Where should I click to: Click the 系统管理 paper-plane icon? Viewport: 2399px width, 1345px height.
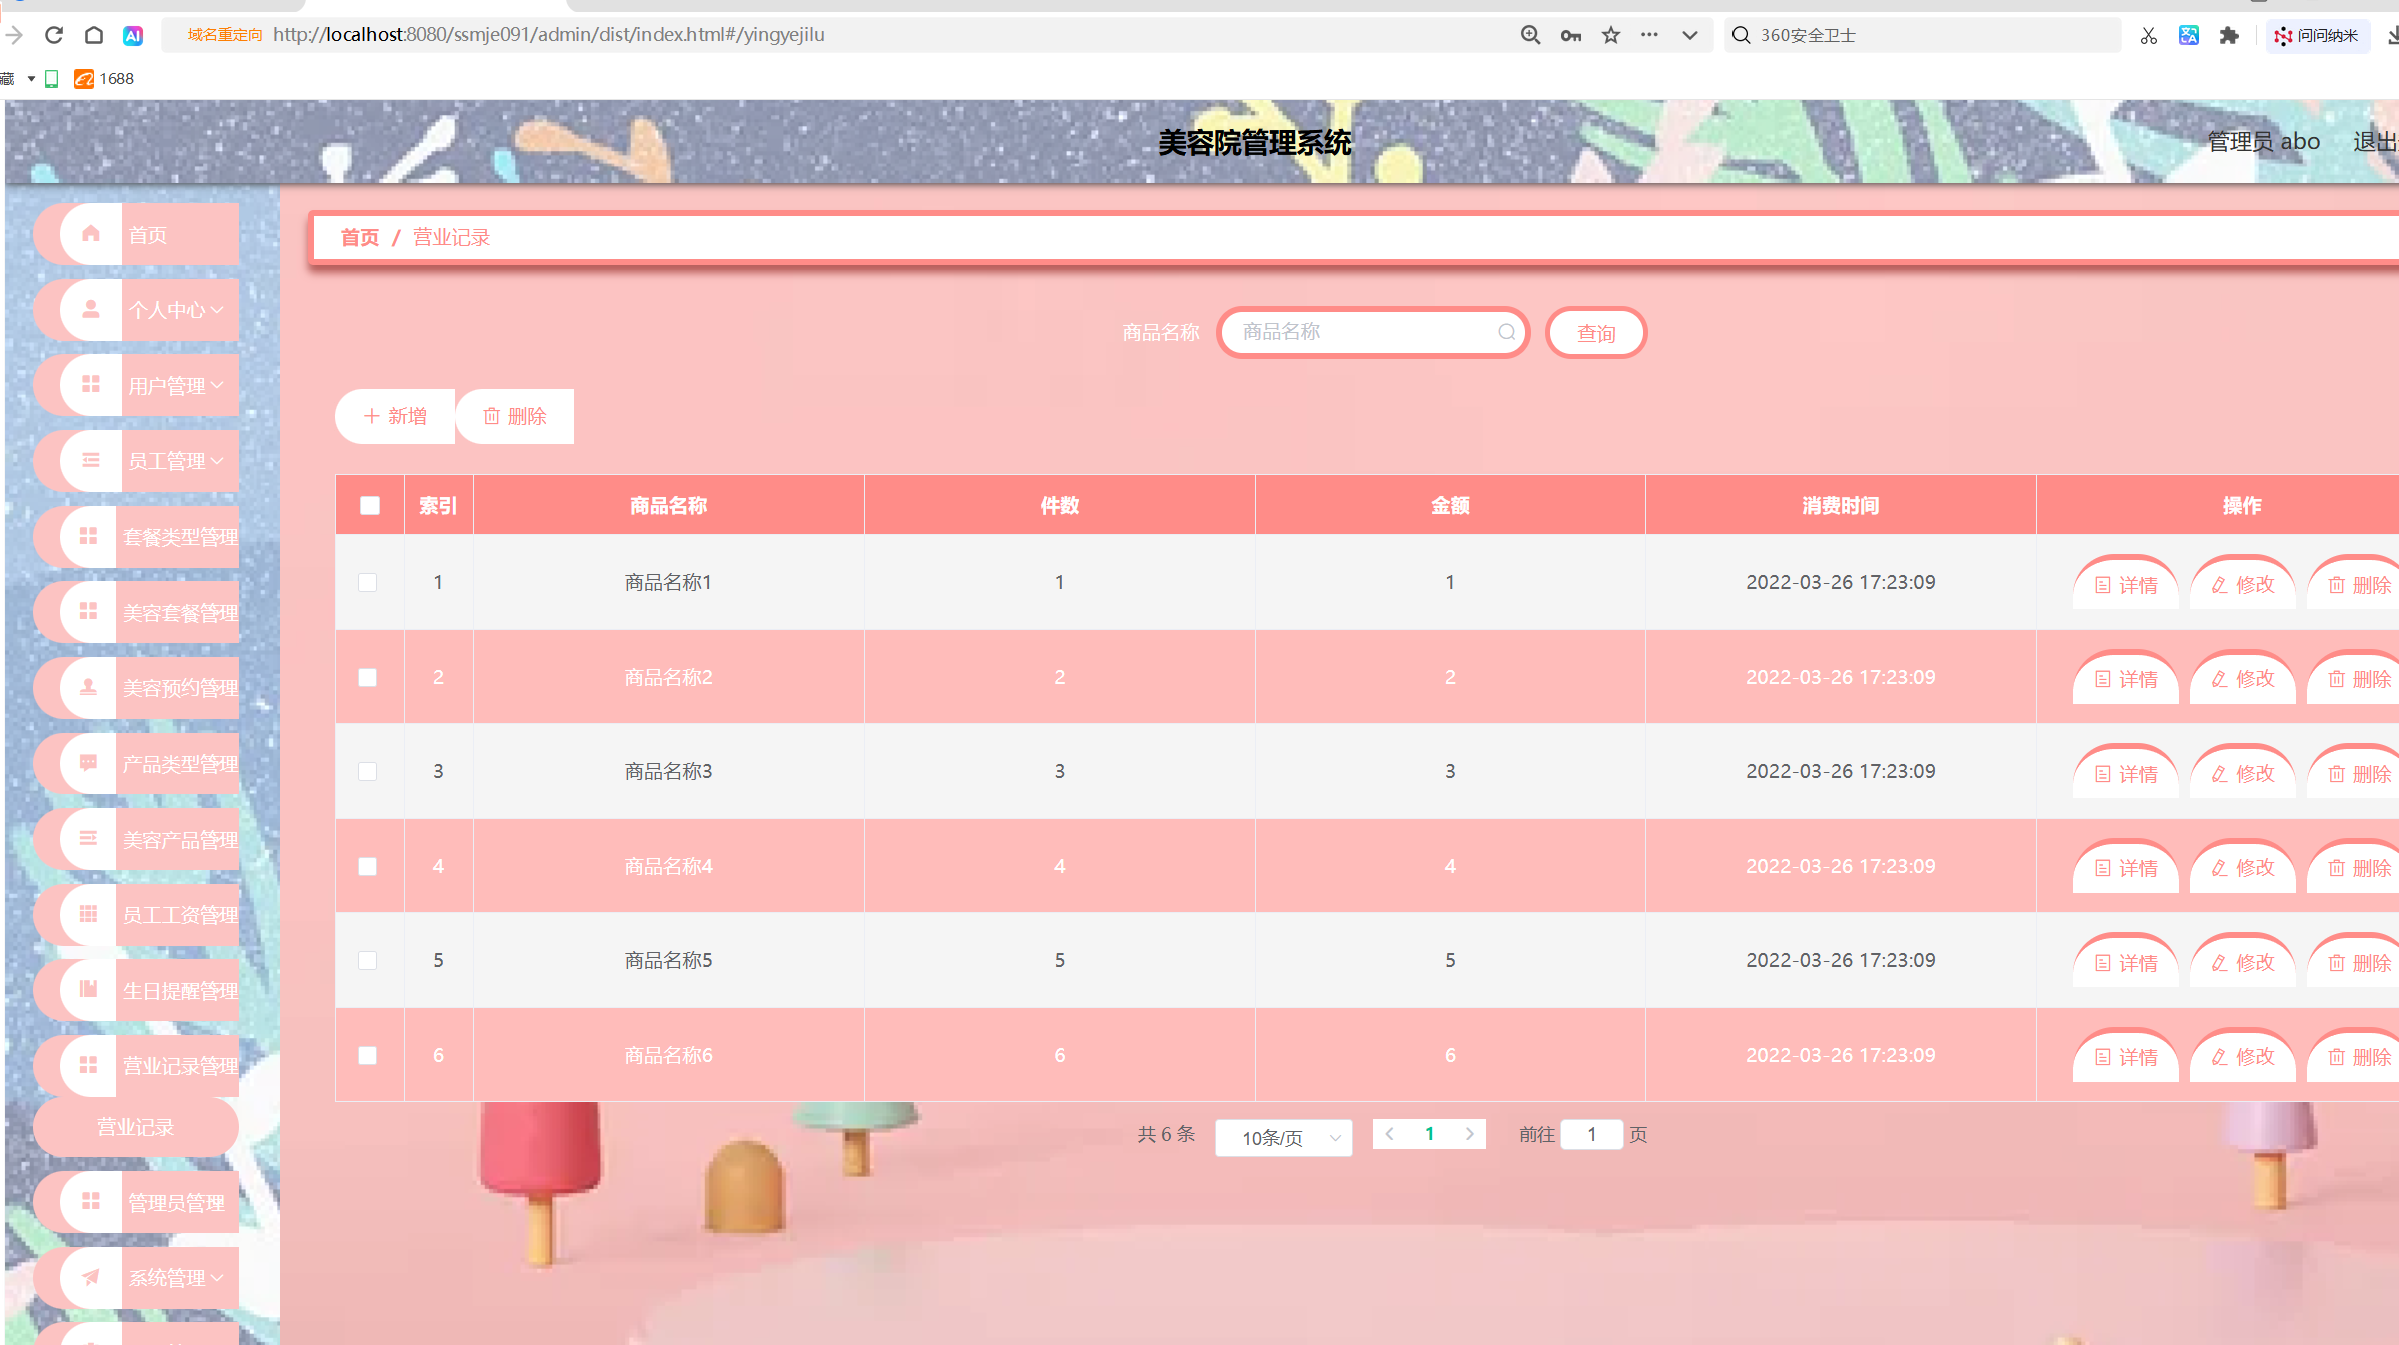click(x=91, y=1277)
